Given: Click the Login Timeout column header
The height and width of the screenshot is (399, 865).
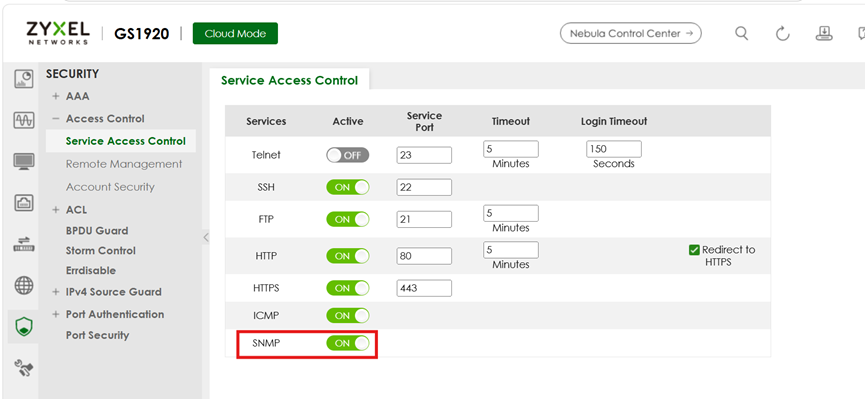Looking at the screenshot, I should pos(614,121).
